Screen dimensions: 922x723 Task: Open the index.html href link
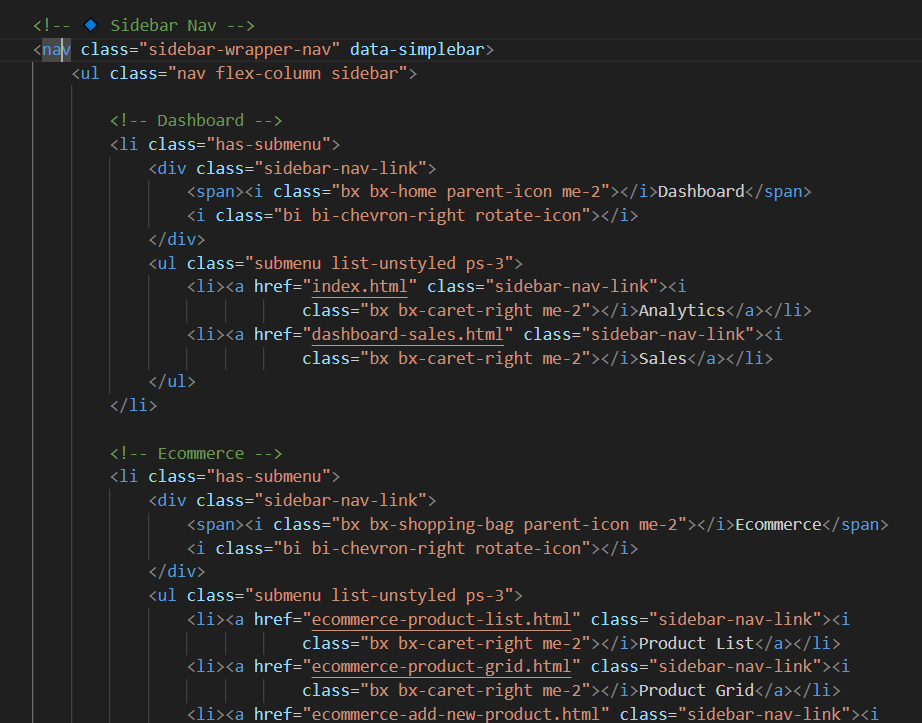click(x=360, y=287)
